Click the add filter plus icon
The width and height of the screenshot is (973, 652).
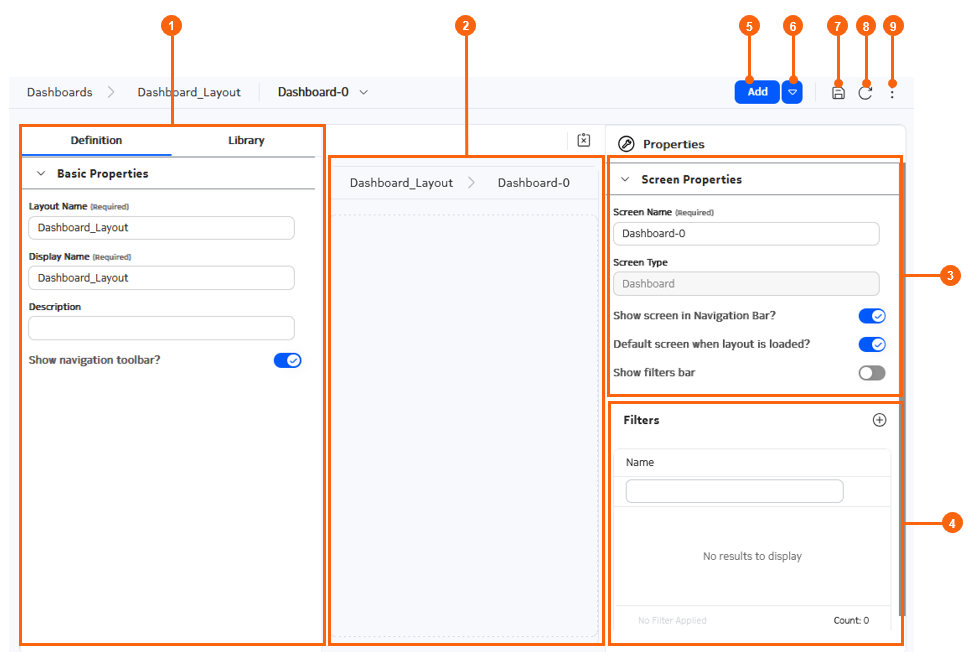pos(879,420)
